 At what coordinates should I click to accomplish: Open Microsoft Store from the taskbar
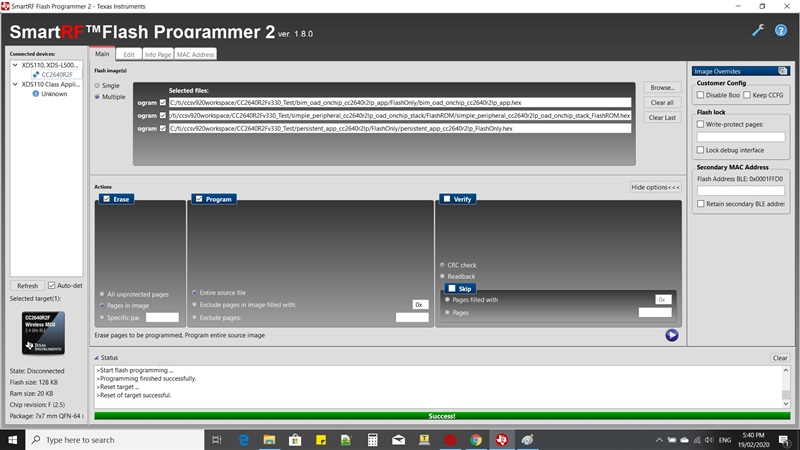(x=295, y=440)
